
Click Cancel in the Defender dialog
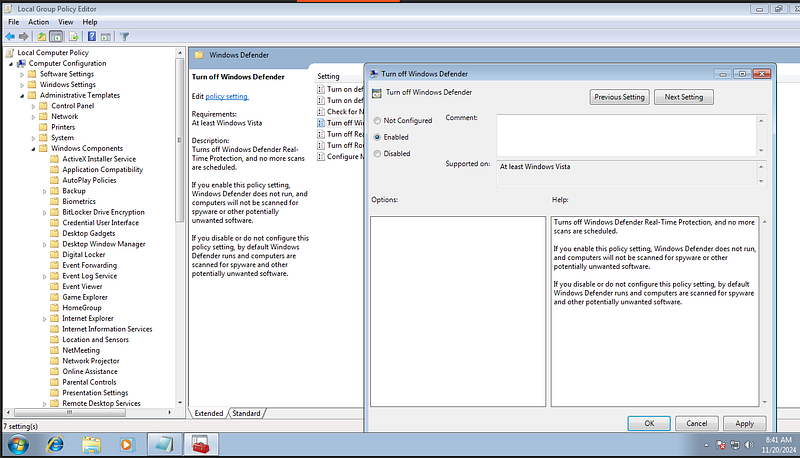pos(696,423)
